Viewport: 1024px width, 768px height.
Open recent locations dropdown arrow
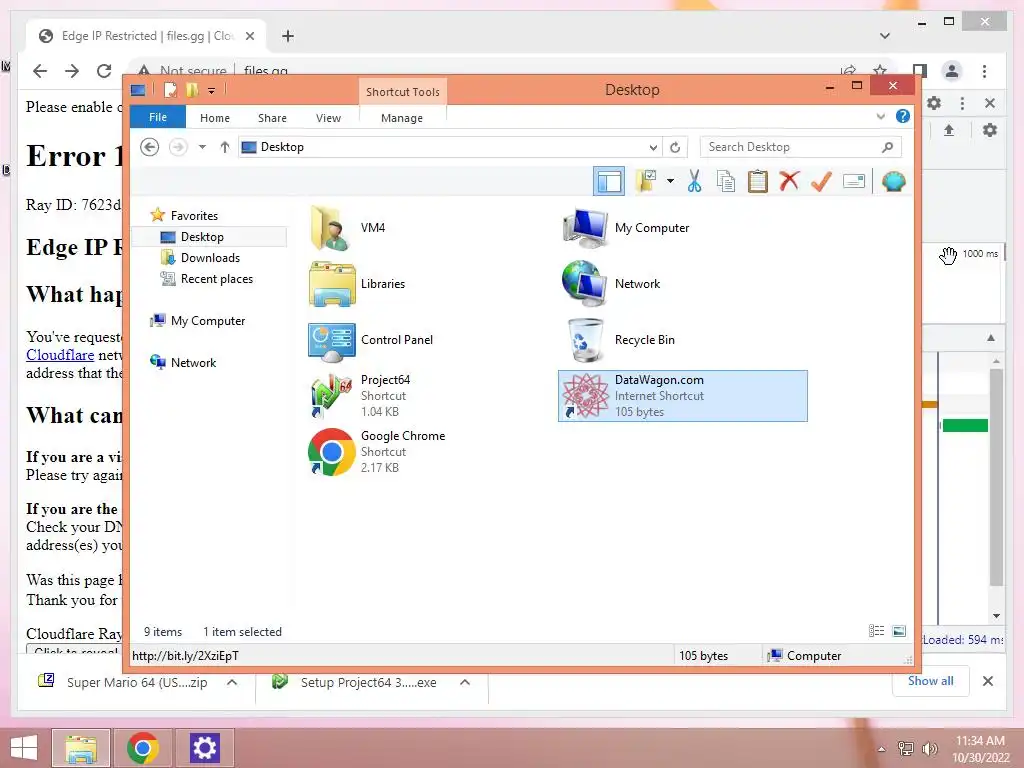coord(202,147)
